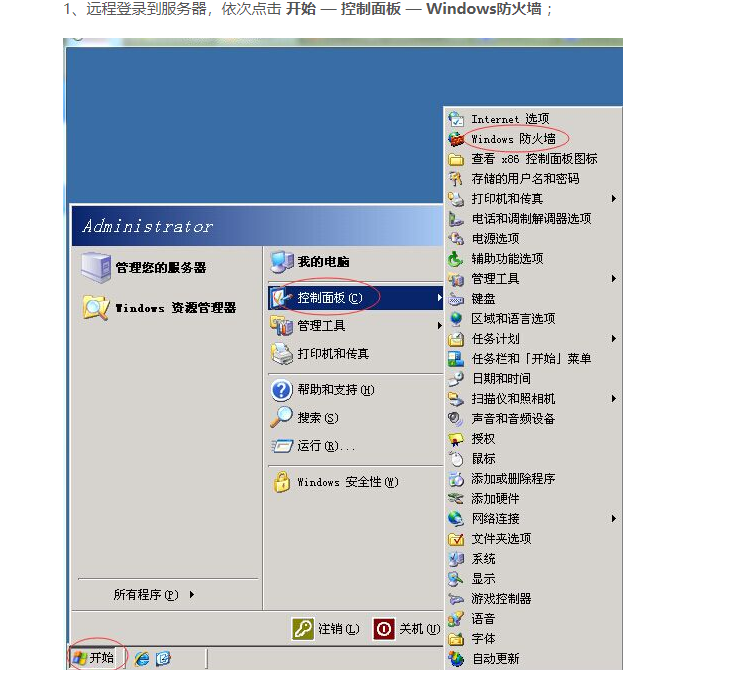The width and height of the screenshot is (741, 687).
Task: Click the 语音 speech icon
Action: (456, 619)
